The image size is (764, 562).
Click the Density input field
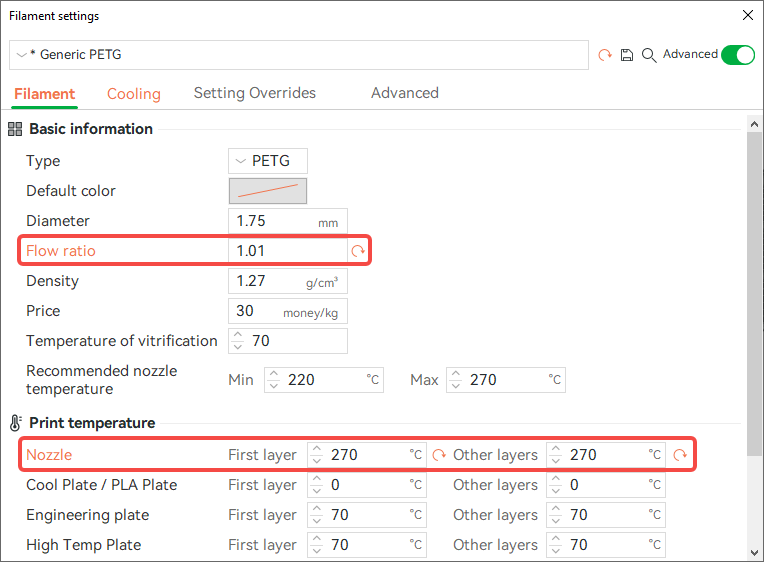point(287,281)
